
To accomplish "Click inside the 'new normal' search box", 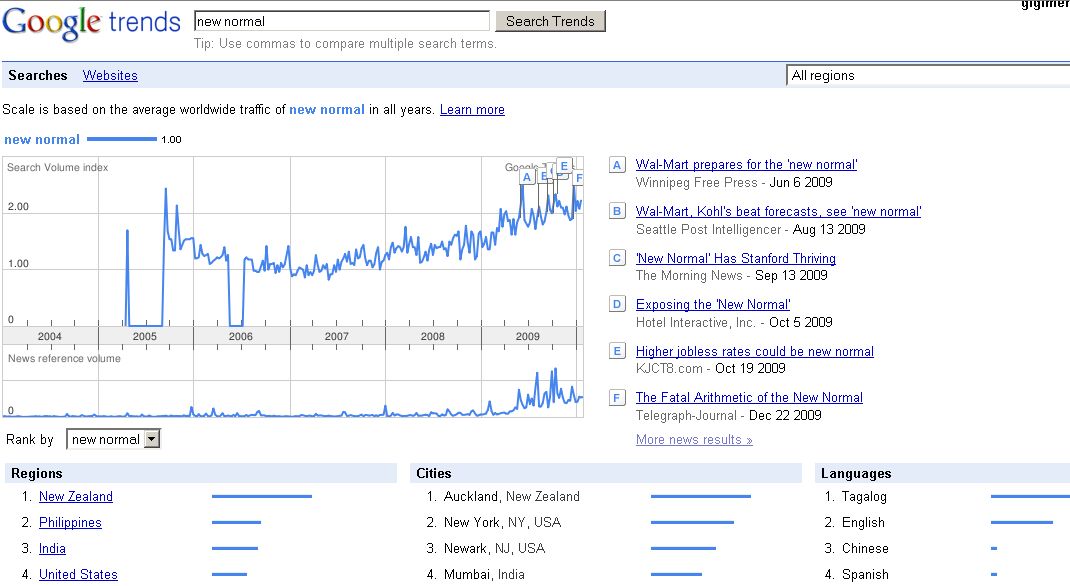I will click(341, 21).
